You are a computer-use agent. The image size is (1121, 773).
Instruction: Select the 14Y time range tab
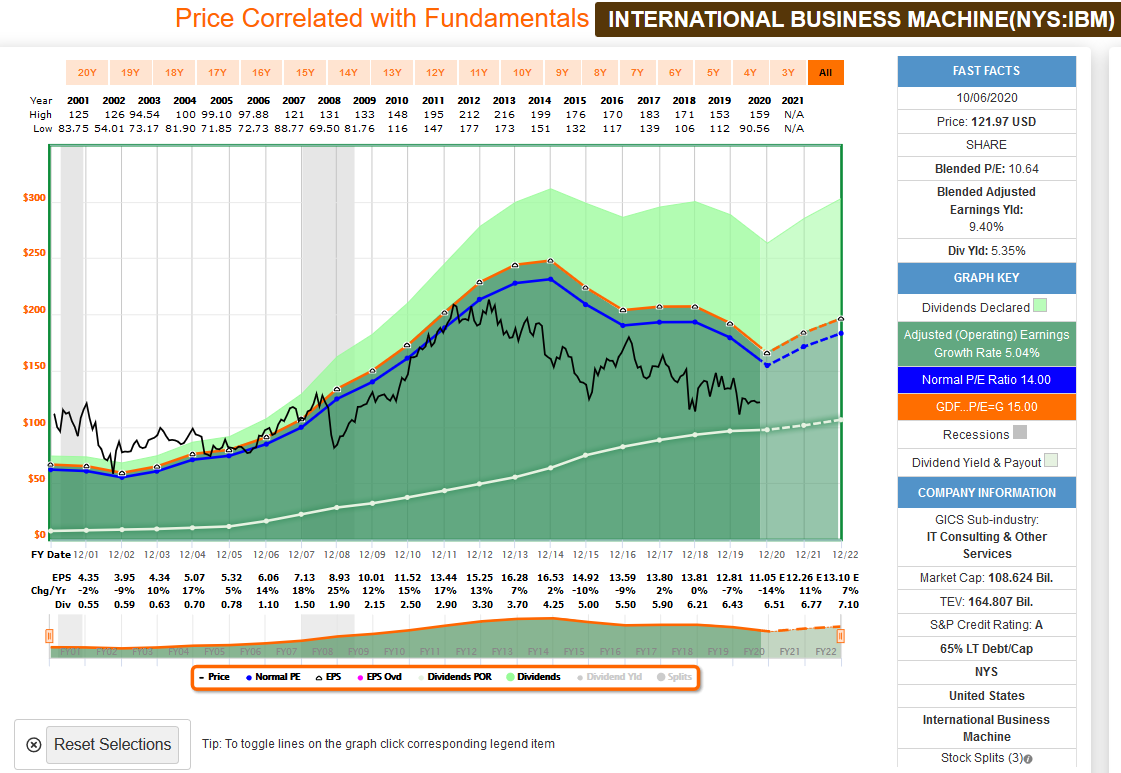pos(348,72)
